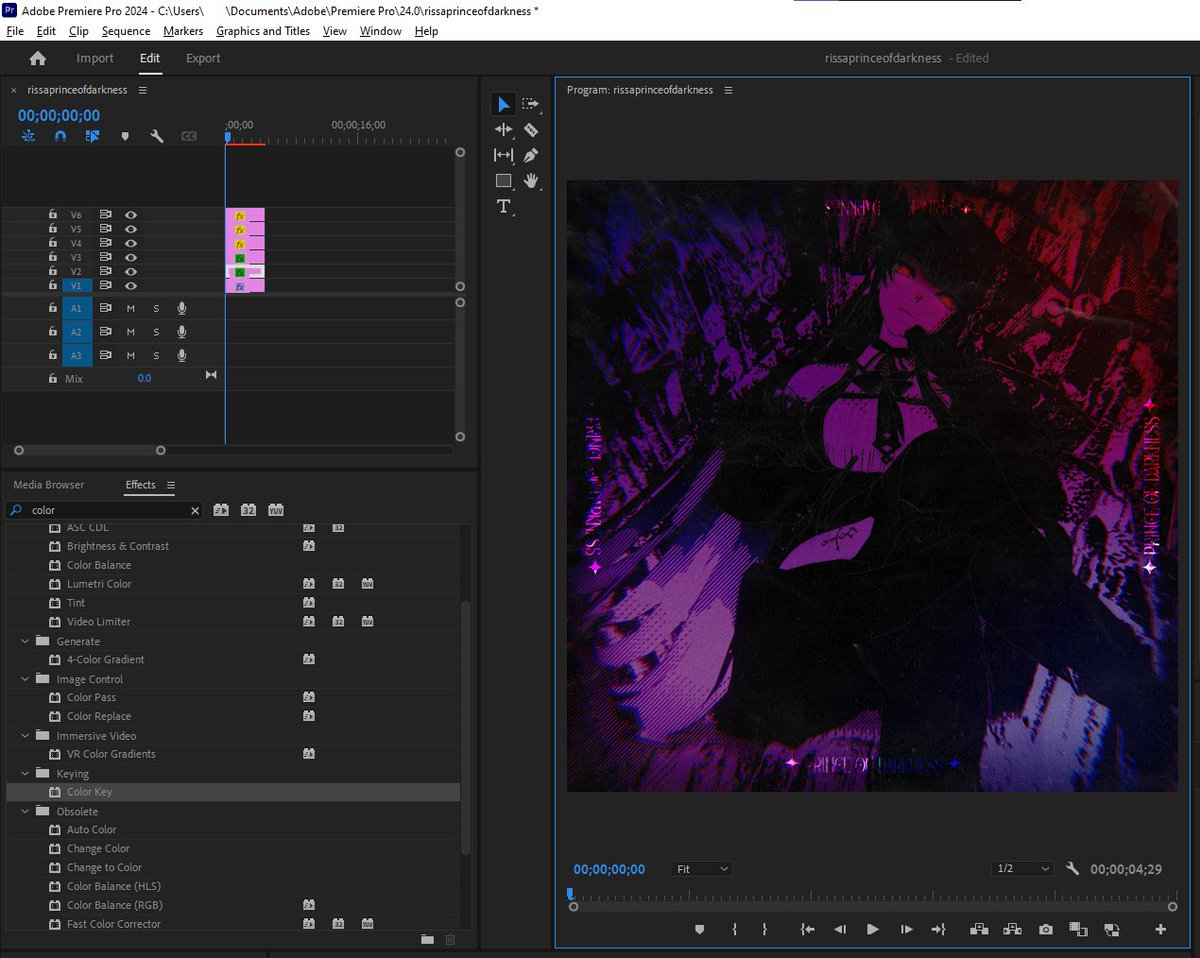The width and height of the screenshot is (1200, 958).
Task: Toggle insert sequences as nests icon
Action: point(28,136)
